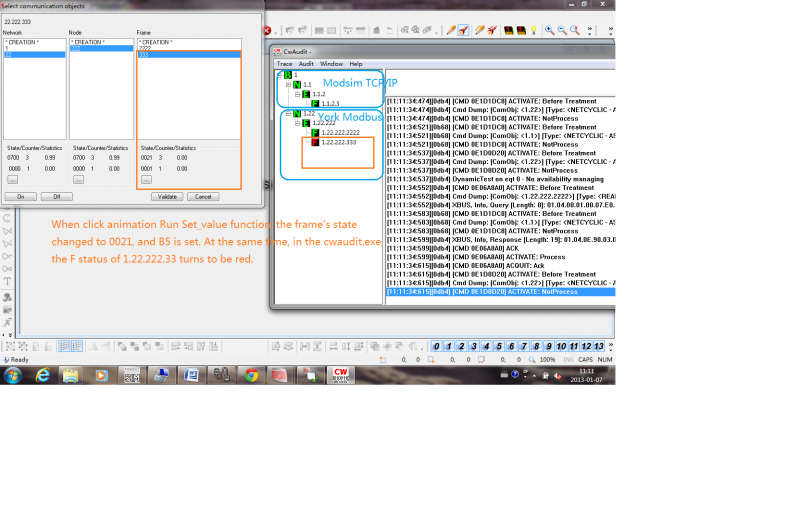Toggle layer 3 button in bottom toolbar
800x530 pixels.
(474, 346)
